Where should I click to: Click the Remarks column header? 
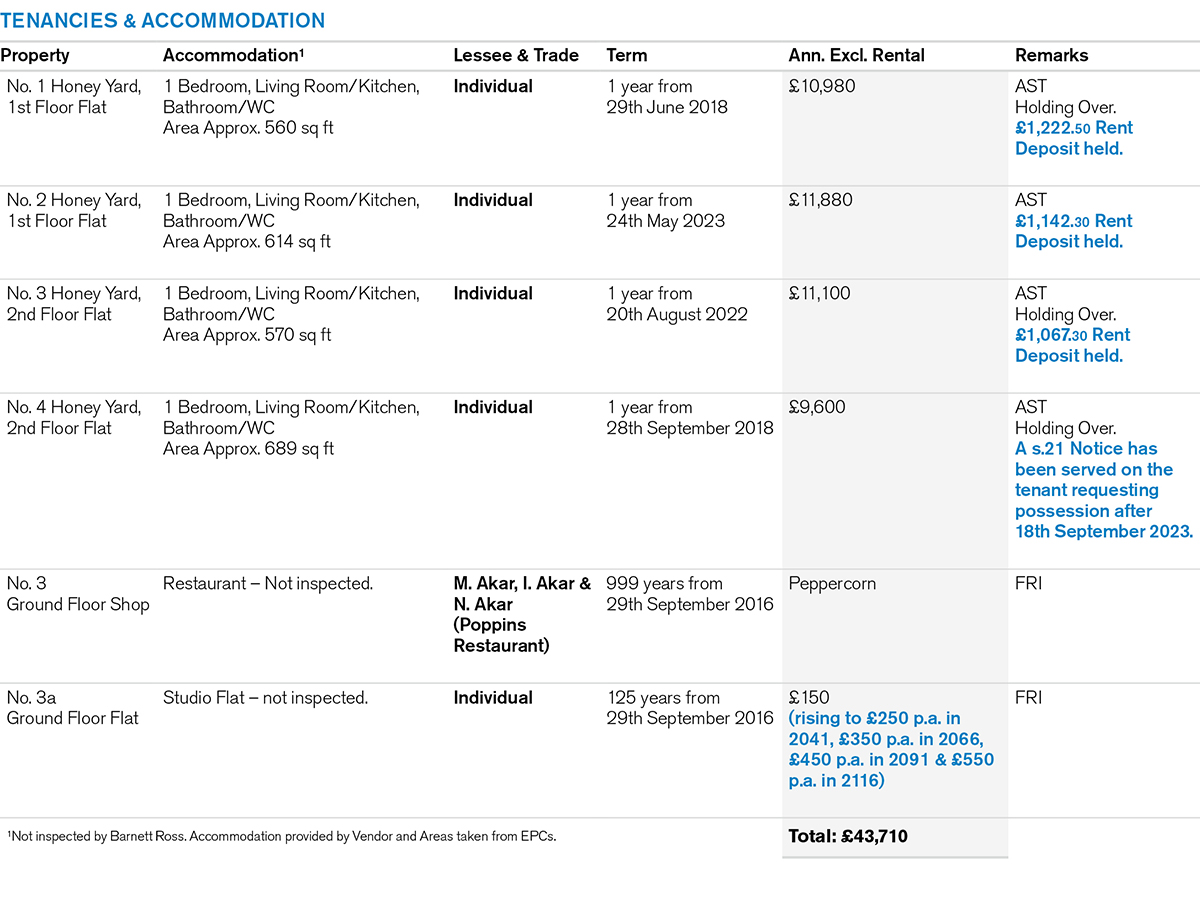[1051, 56]
